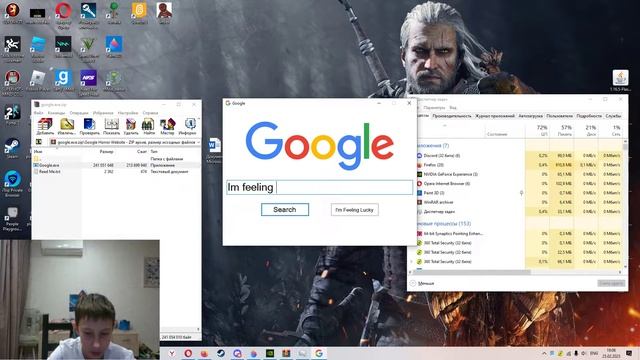
Task: Click the Task Manager horizontal scrollbar
Action: [473, 272]
